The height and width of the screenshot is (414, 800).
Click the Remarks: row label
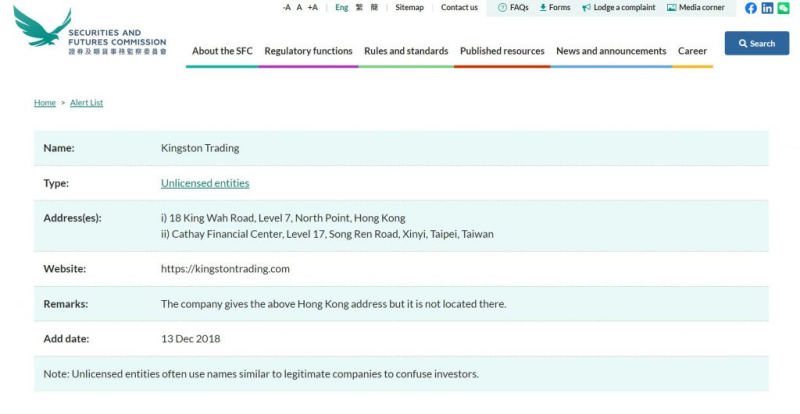[66, 304]
